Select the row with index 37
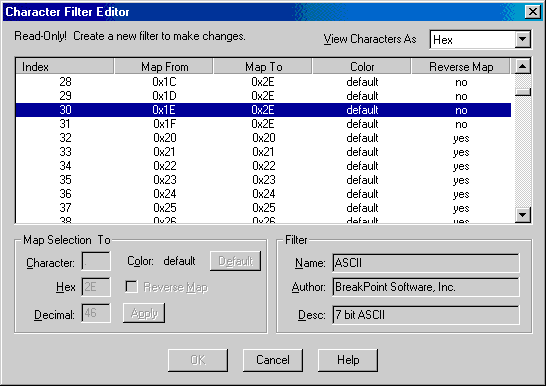The image size is (546, 386). pos(263,208)
